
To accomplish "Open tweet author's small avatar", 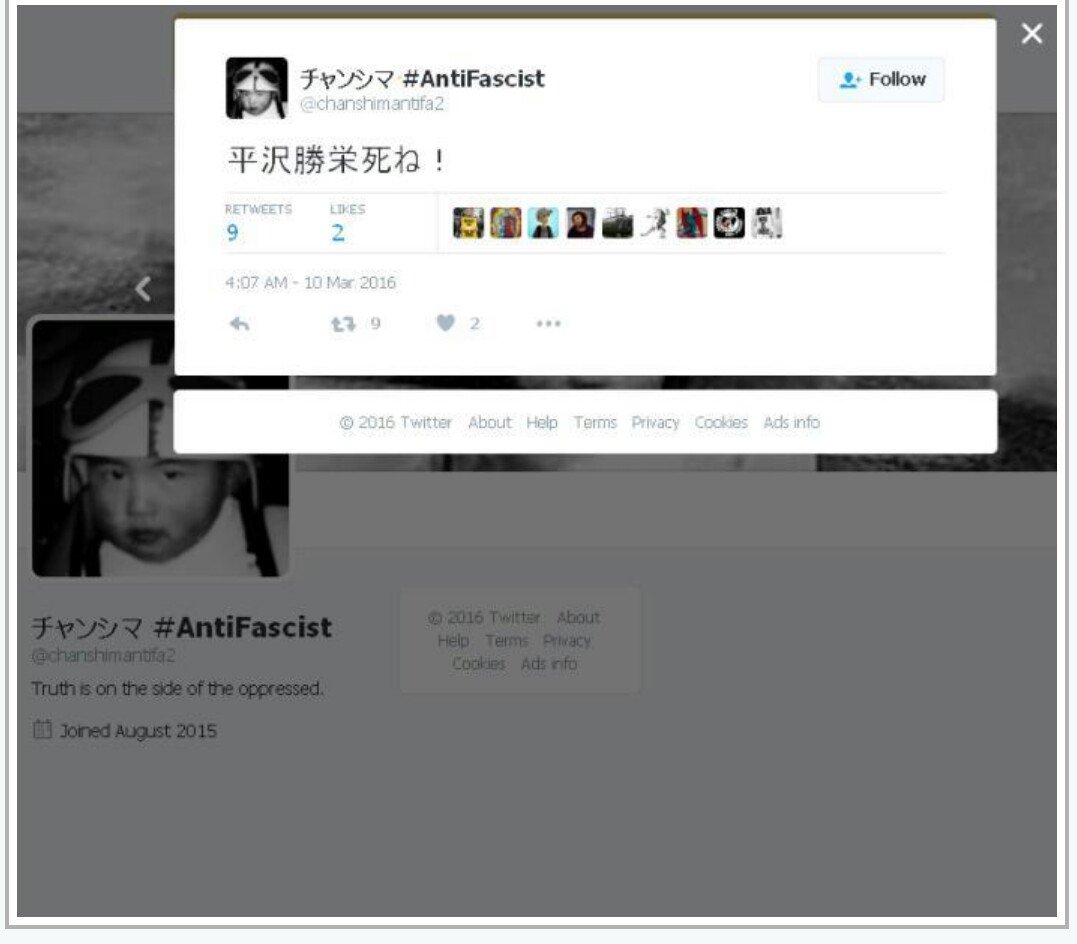I will 257,88.
